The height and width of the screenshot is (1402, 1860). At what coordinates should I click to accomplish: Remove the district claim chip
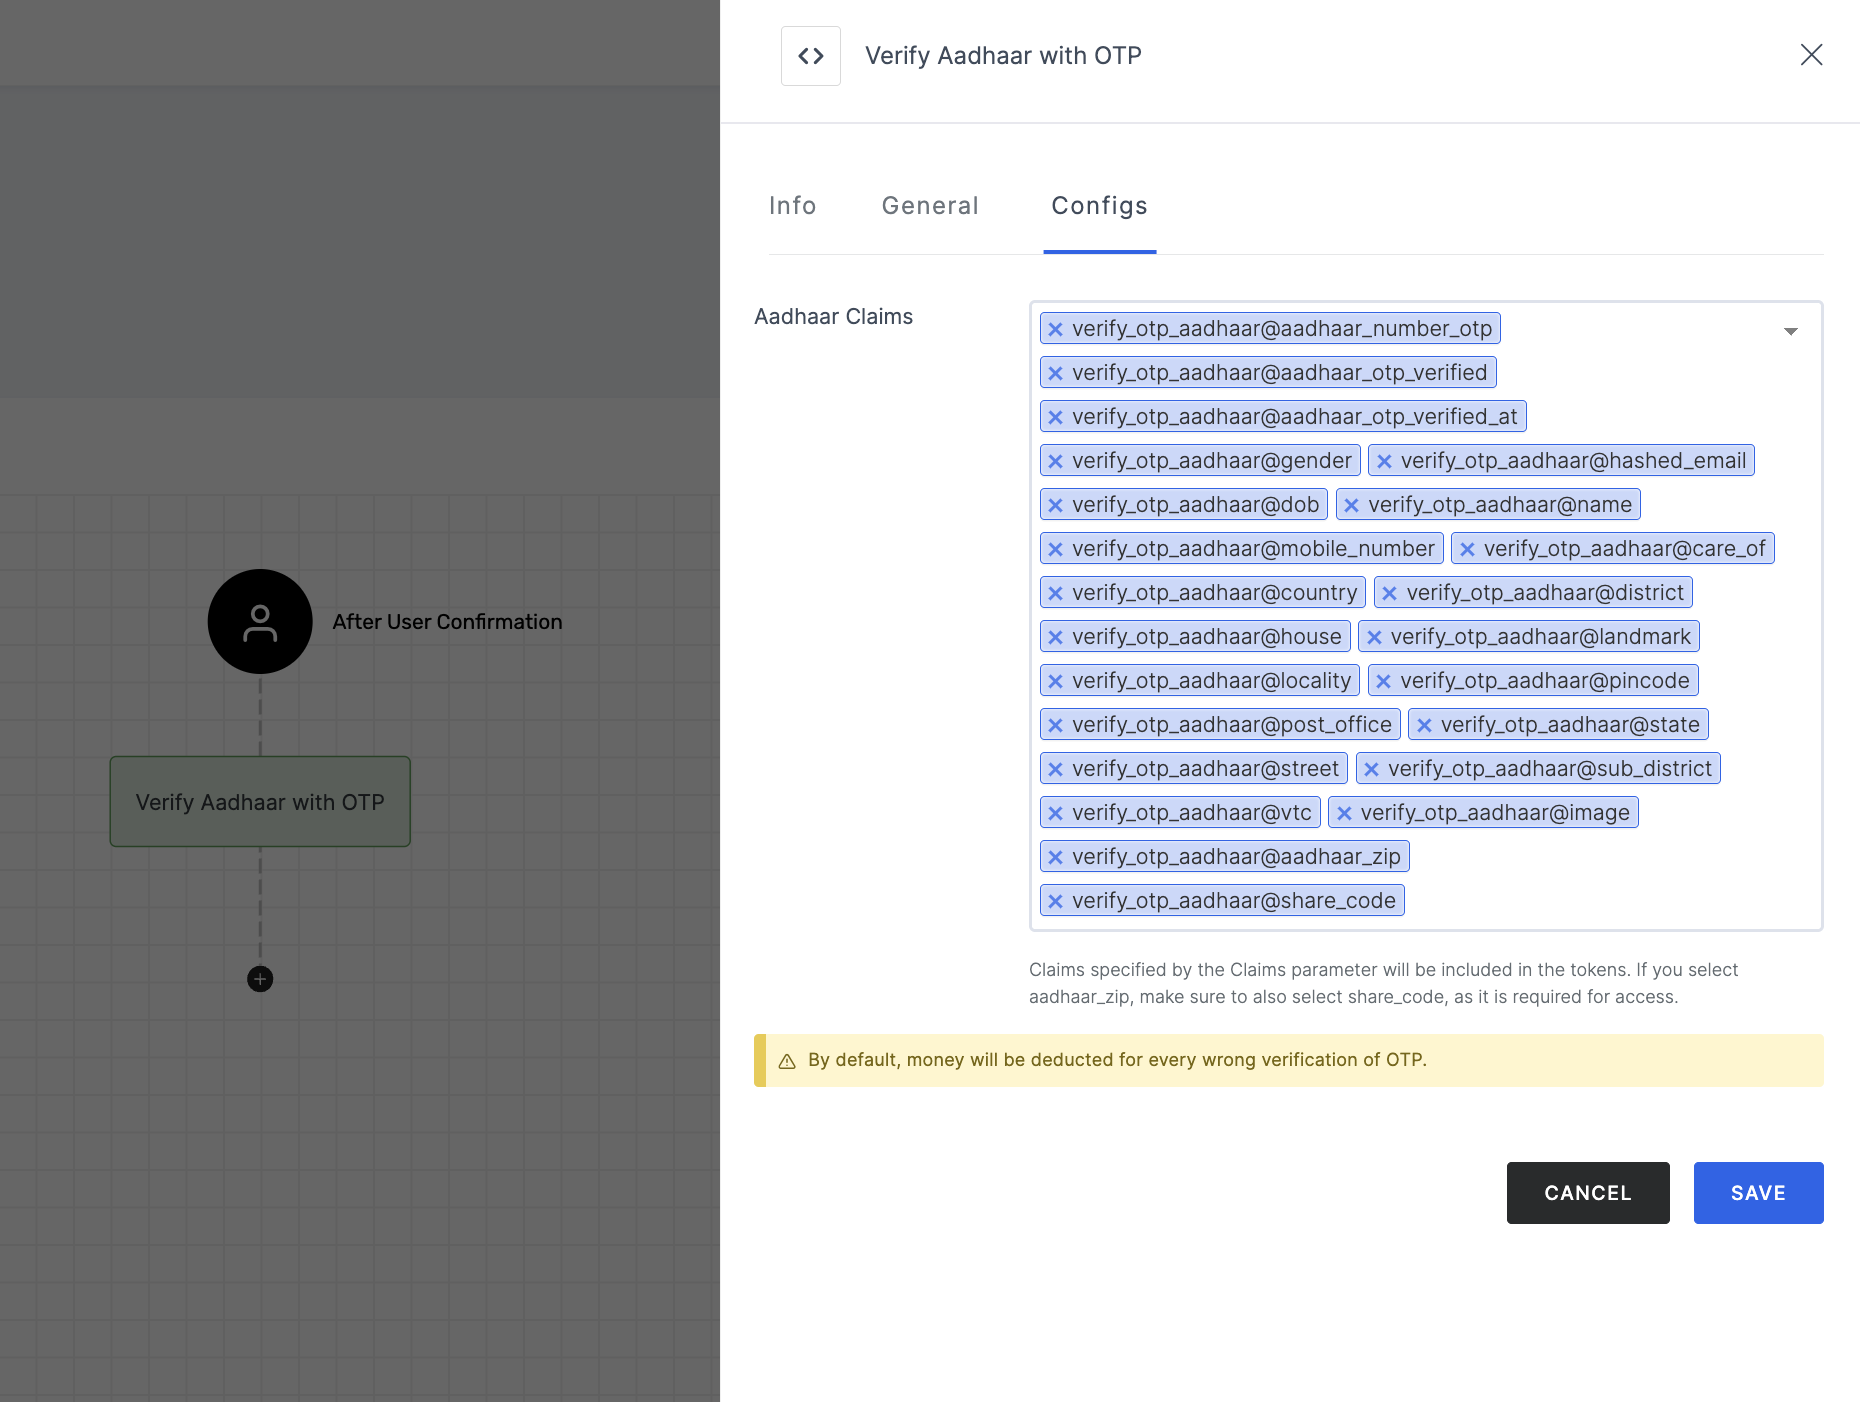pyautogui.click(x=1389, y=593)
